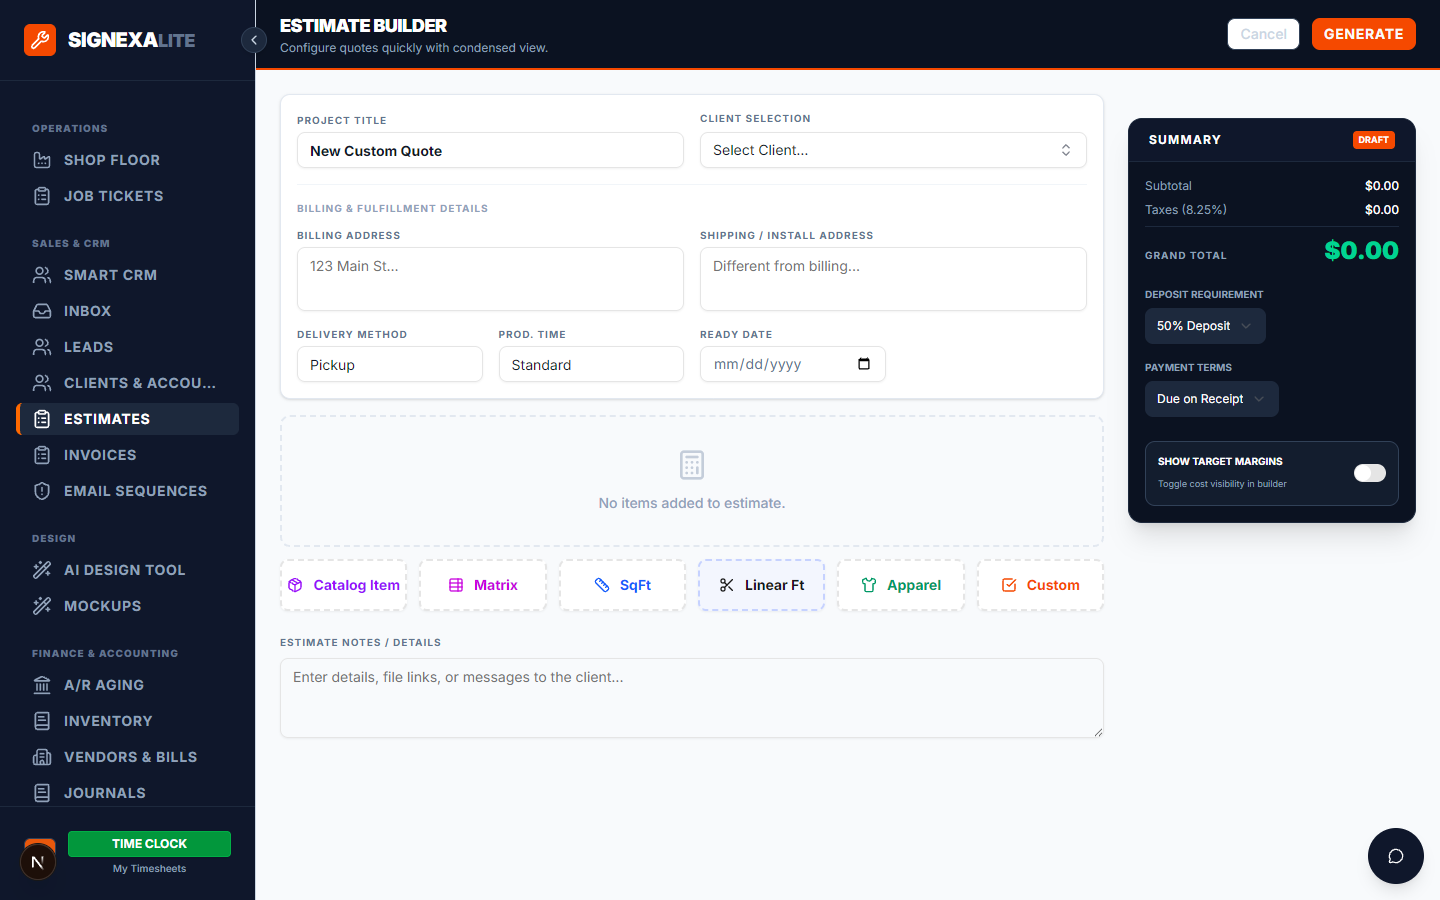Image resolution: width=1440 pixels, height=900 pixels.
Task: Click the calendar icon in Ready Date
Action: (x=864, y=364)
